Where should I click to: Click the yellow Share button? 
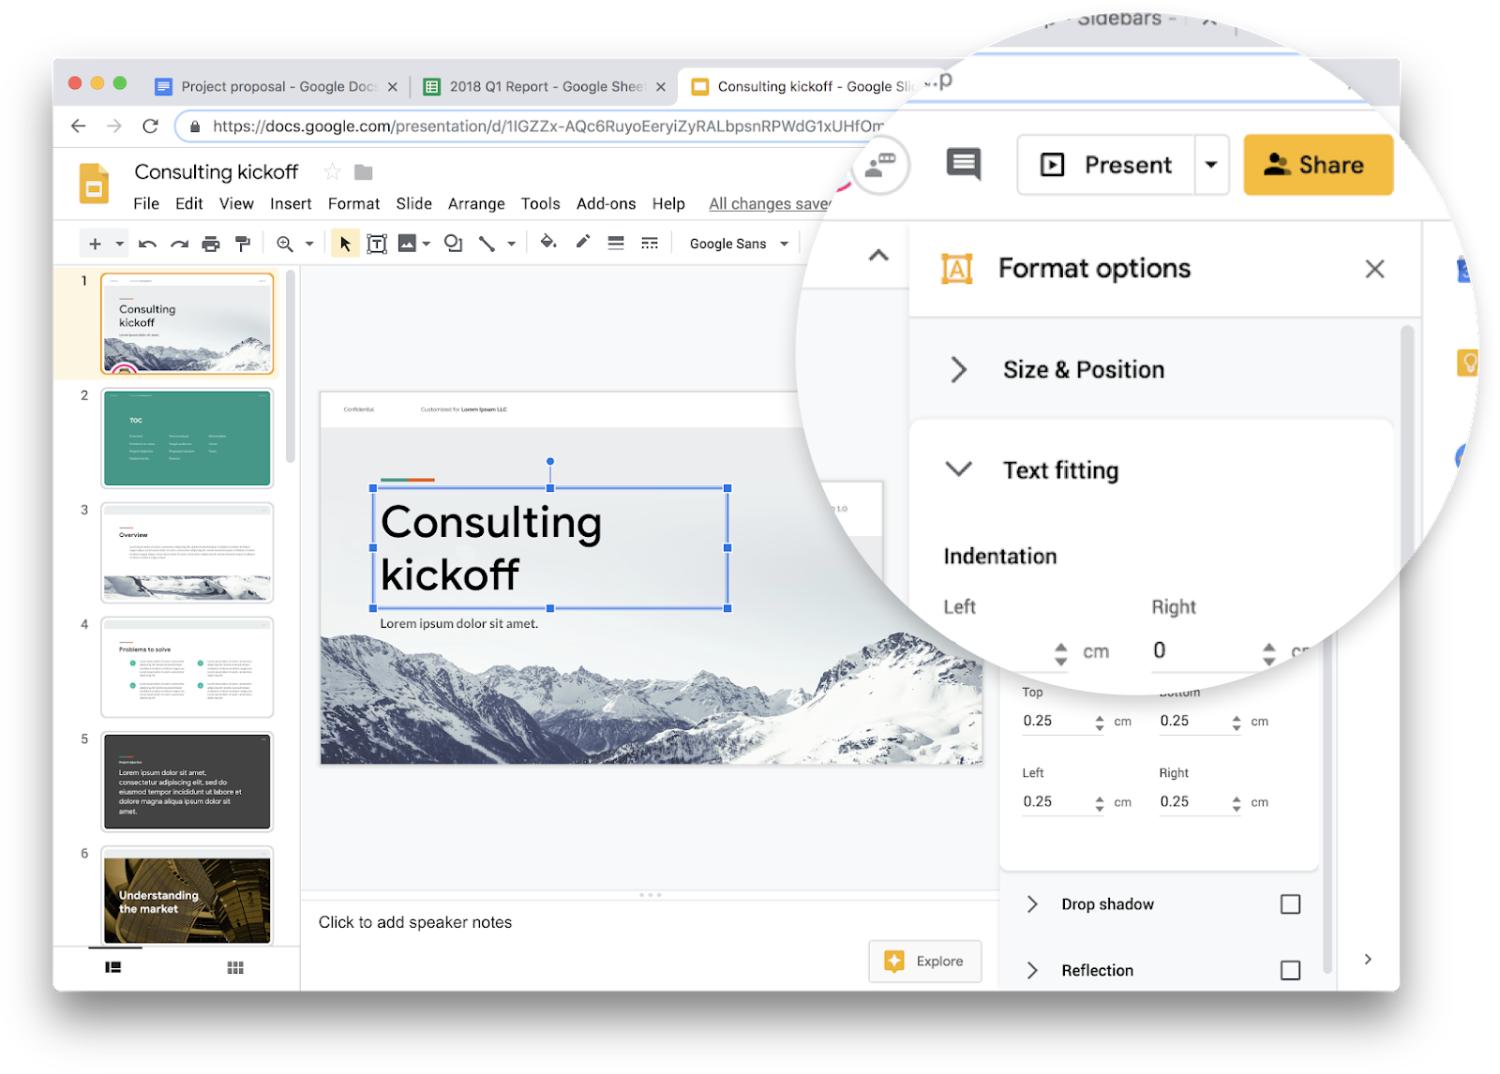tap(1317, 165)
